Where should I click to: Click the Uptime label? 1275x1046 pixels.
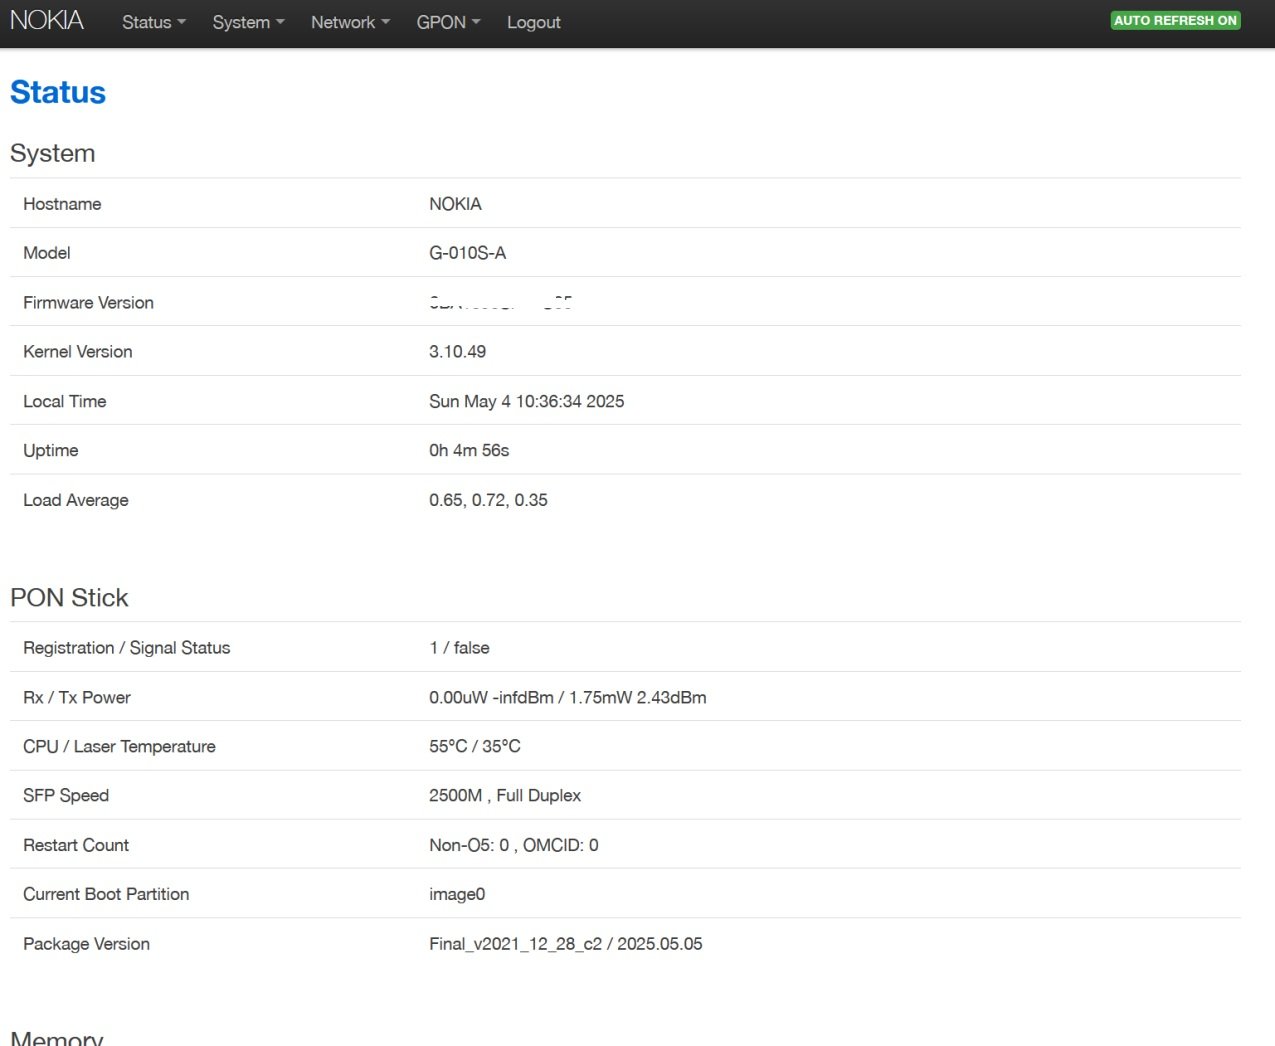[x=51, y=450]
